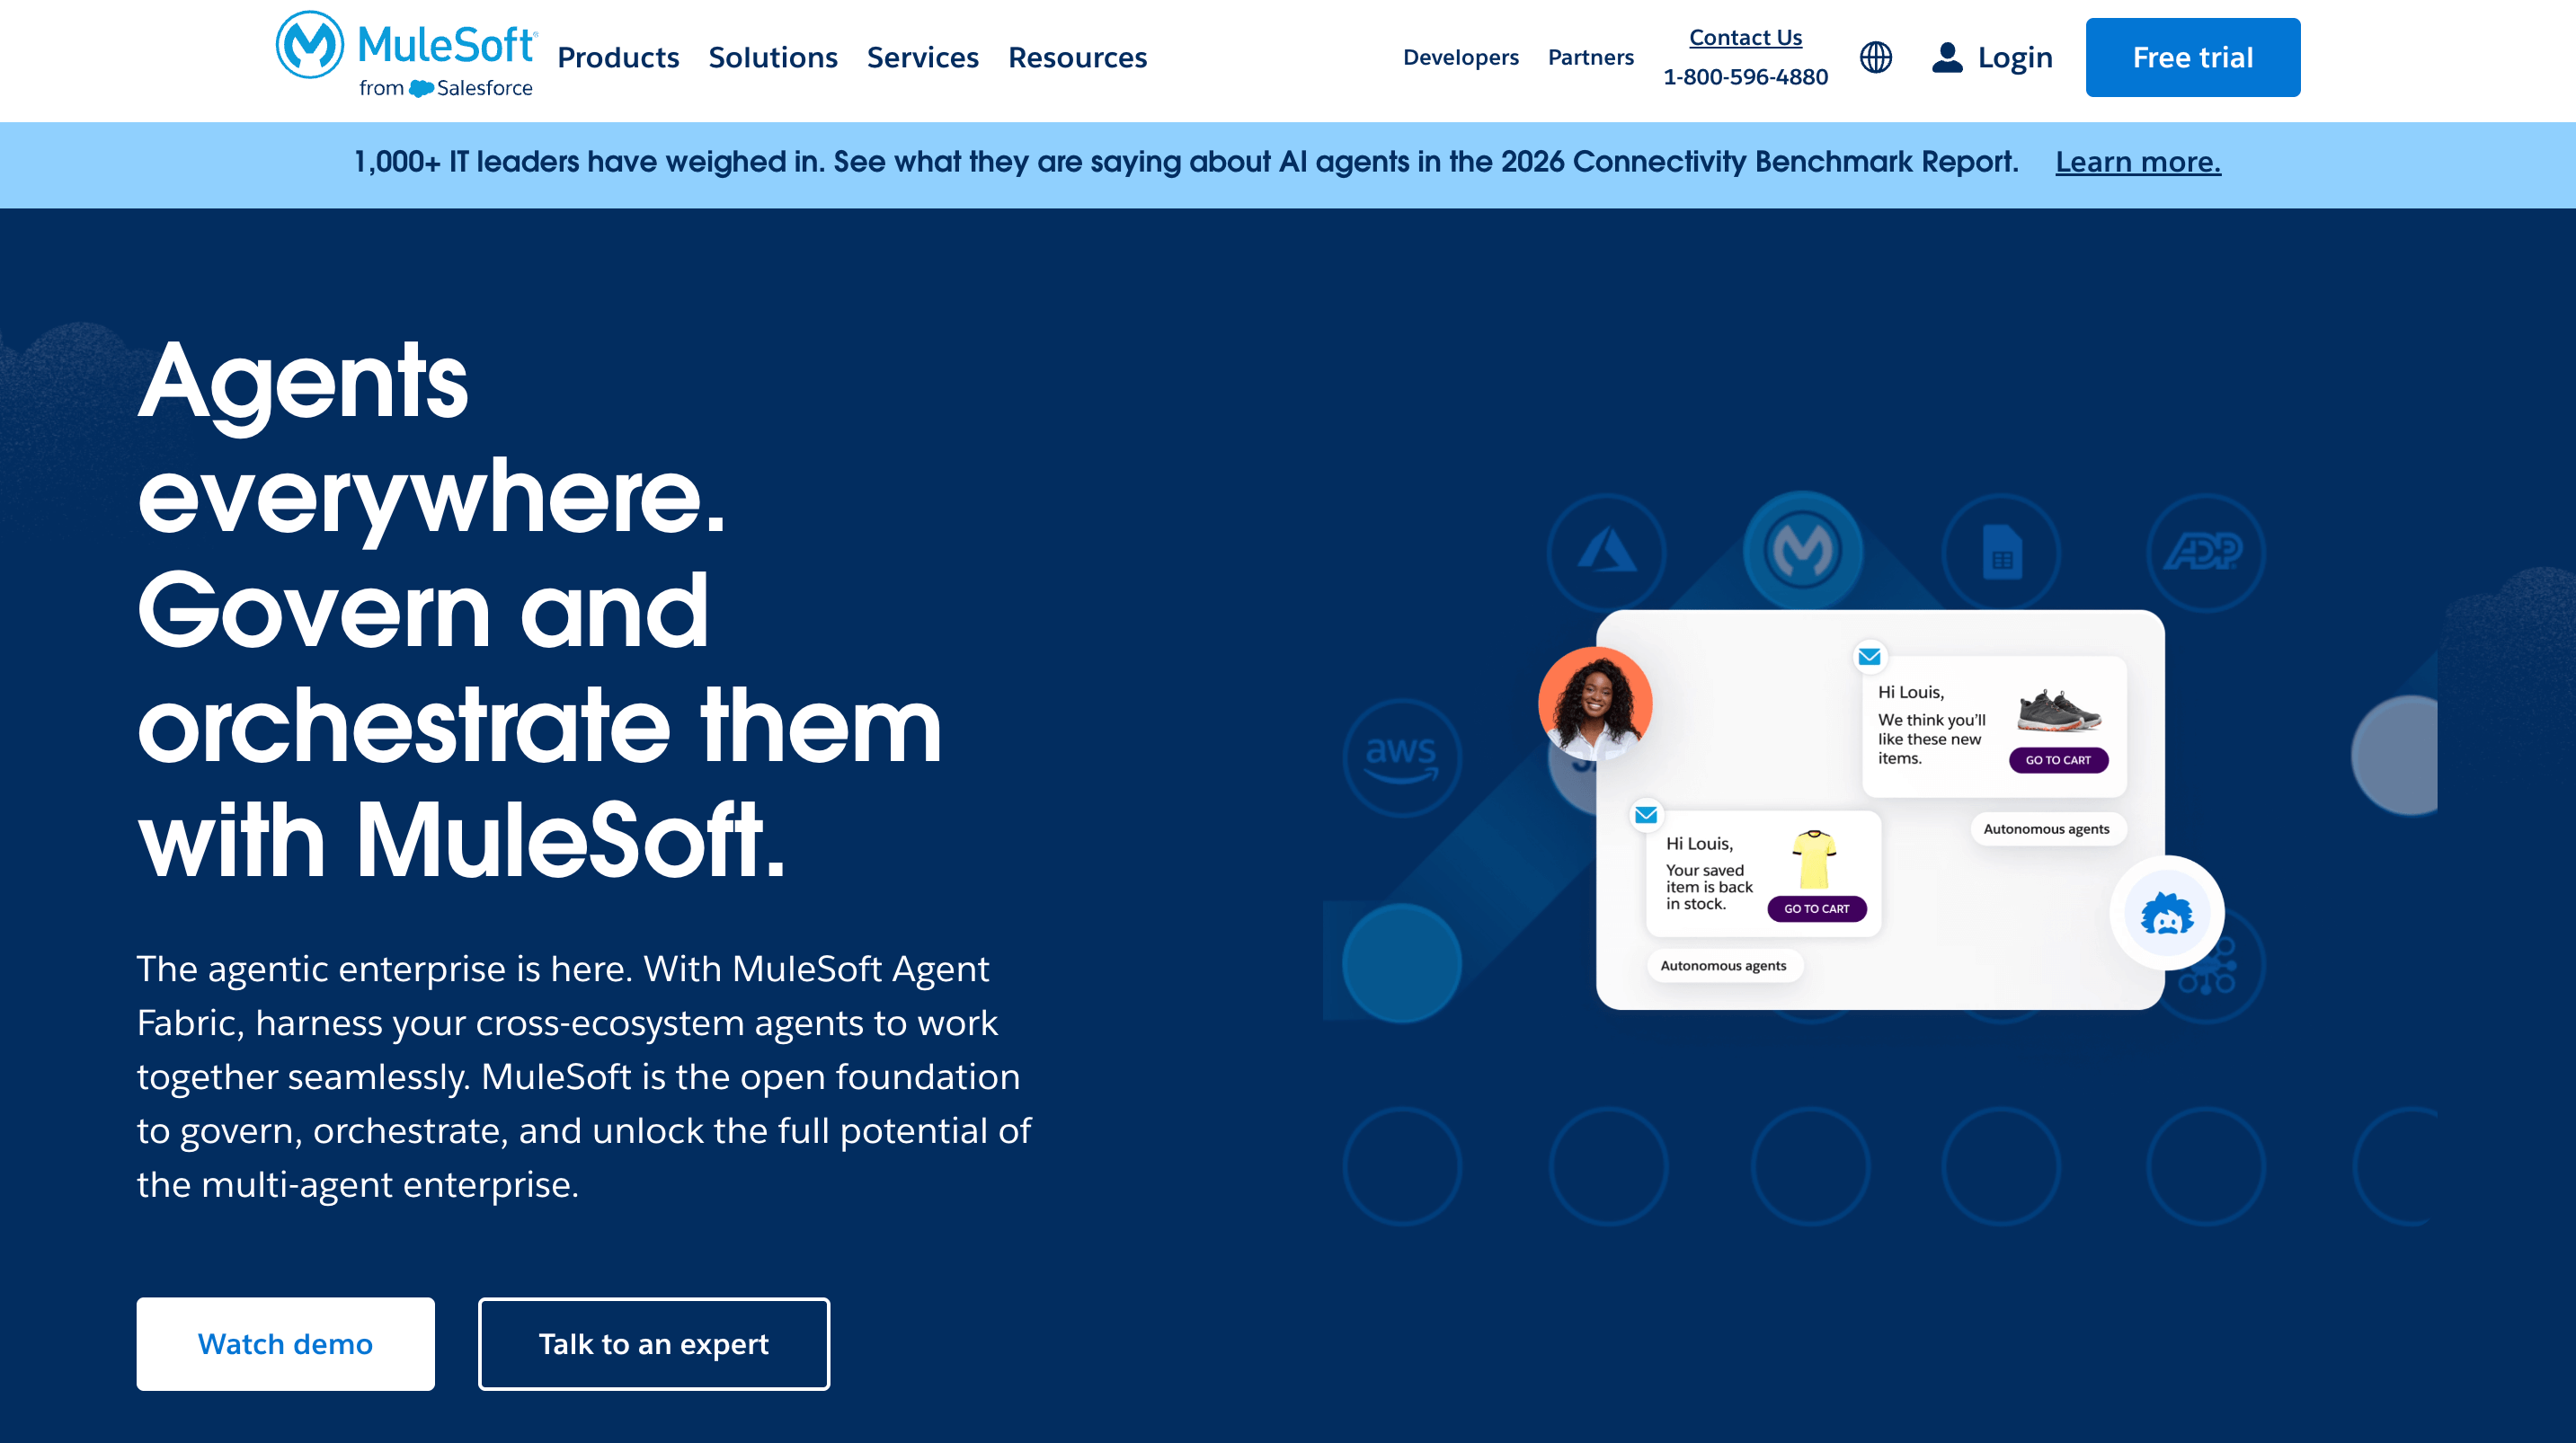The height and width of the screenshot is (1443, 2576).
Task: Click Talk to an expert button
Action: point(653,1343)
